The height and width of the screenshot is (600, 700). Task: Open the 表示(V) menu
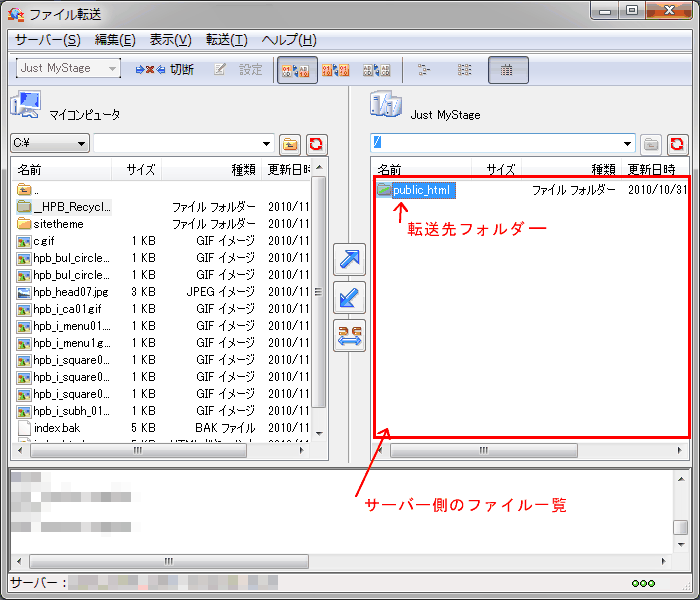171,40
